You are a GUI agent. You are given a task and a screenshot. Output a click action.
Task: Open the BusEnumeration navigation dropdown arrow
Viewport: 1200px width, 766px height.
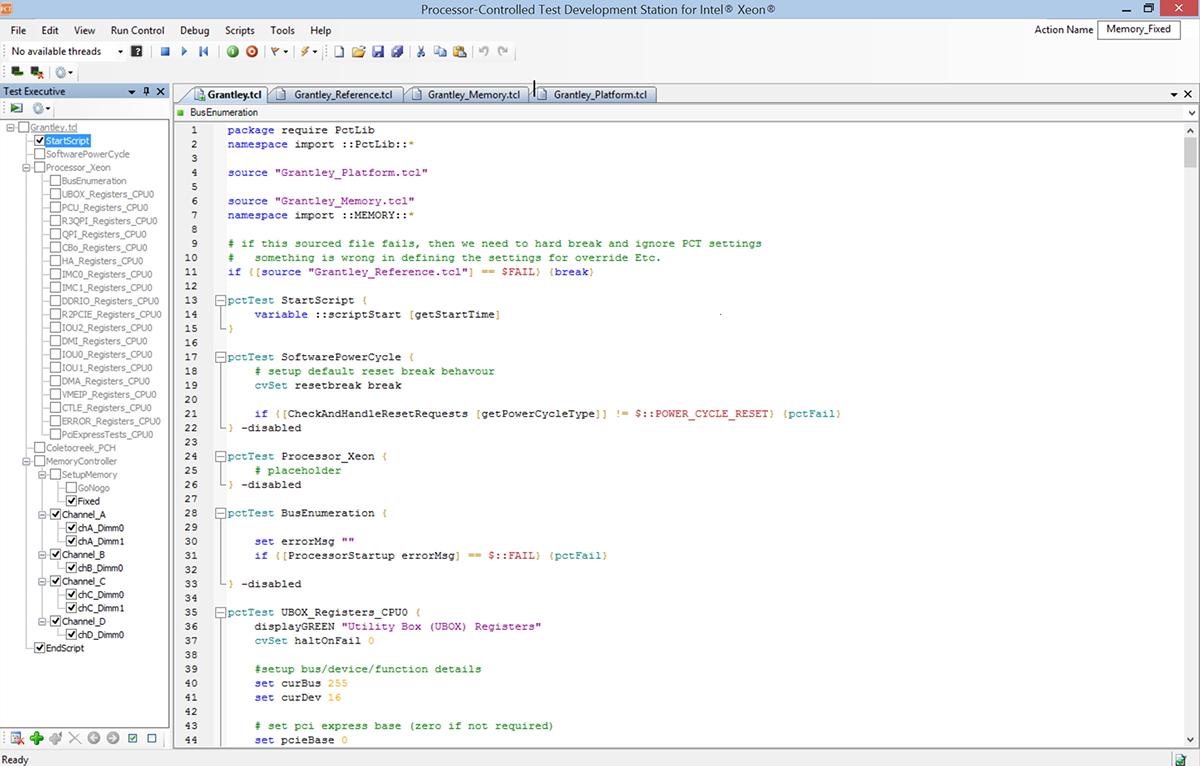tap(1190, 113)
